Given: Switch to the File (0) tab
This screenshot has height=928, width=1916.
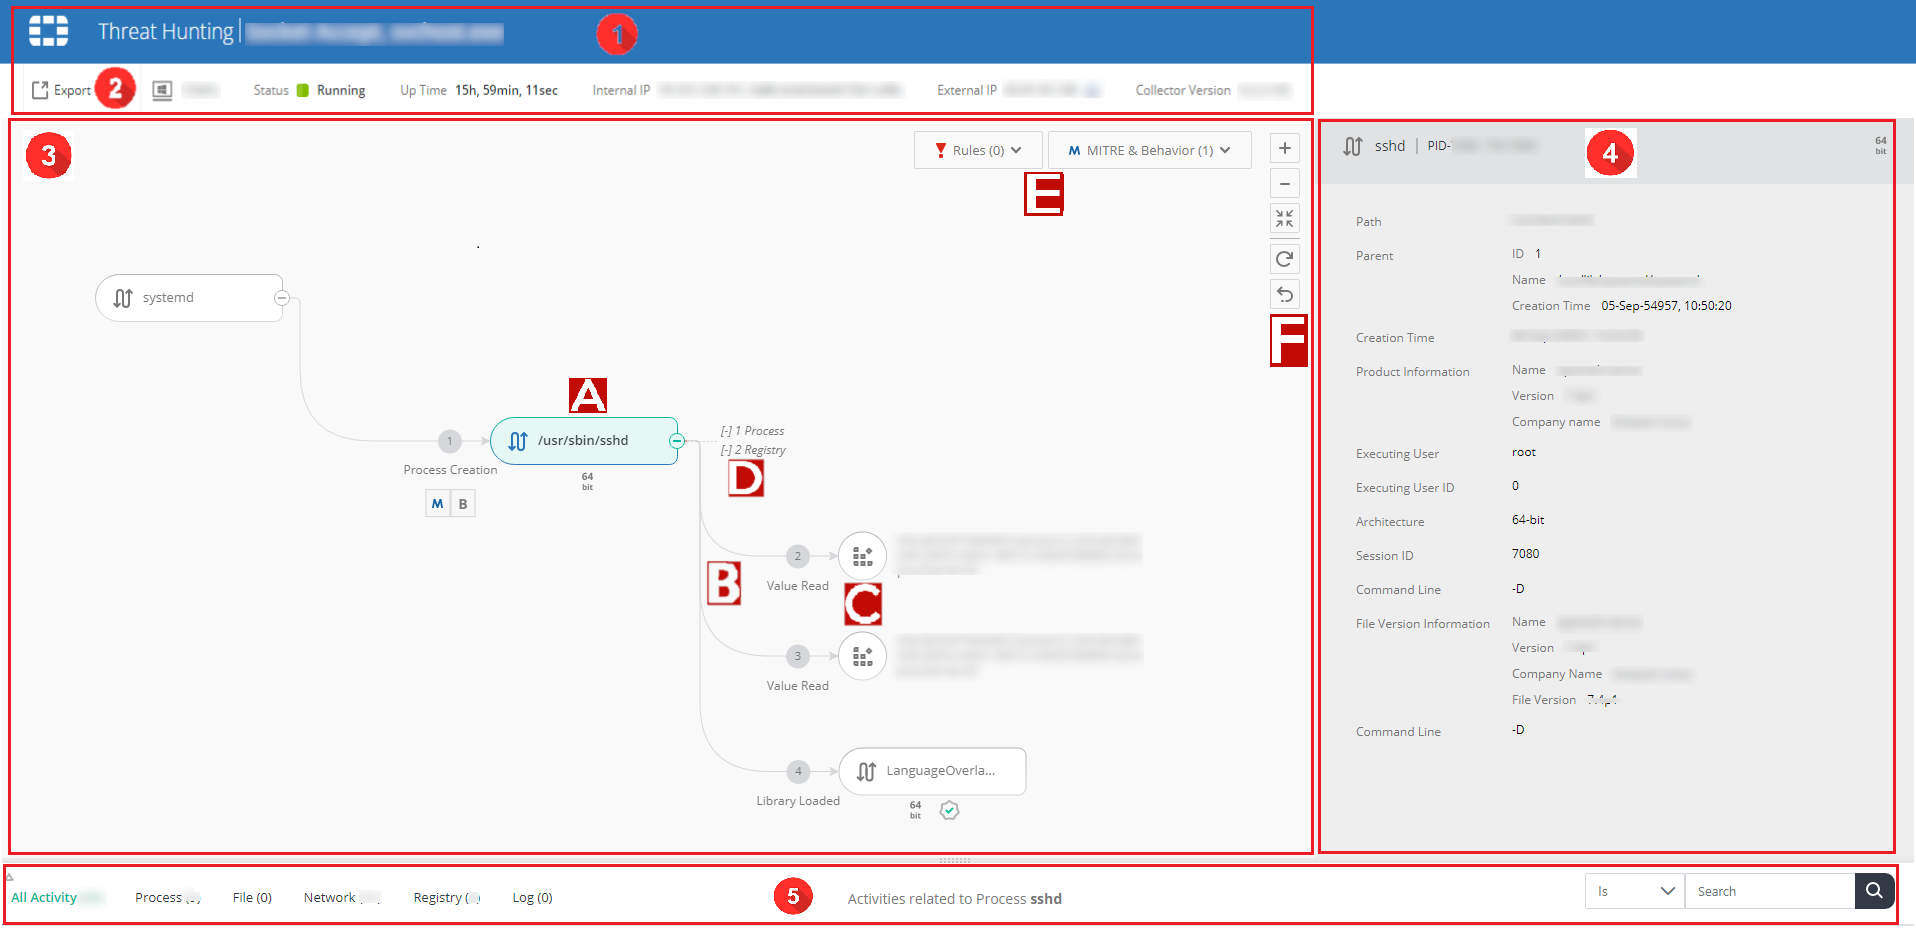Looking at the screenshot, I should [252, 897].
